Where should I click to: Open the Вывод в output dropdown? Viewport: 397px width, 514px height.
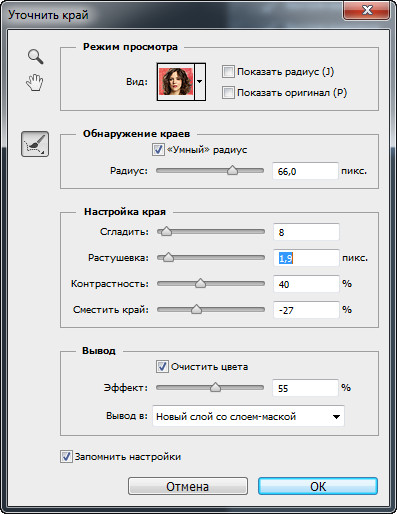coord(248,416)
